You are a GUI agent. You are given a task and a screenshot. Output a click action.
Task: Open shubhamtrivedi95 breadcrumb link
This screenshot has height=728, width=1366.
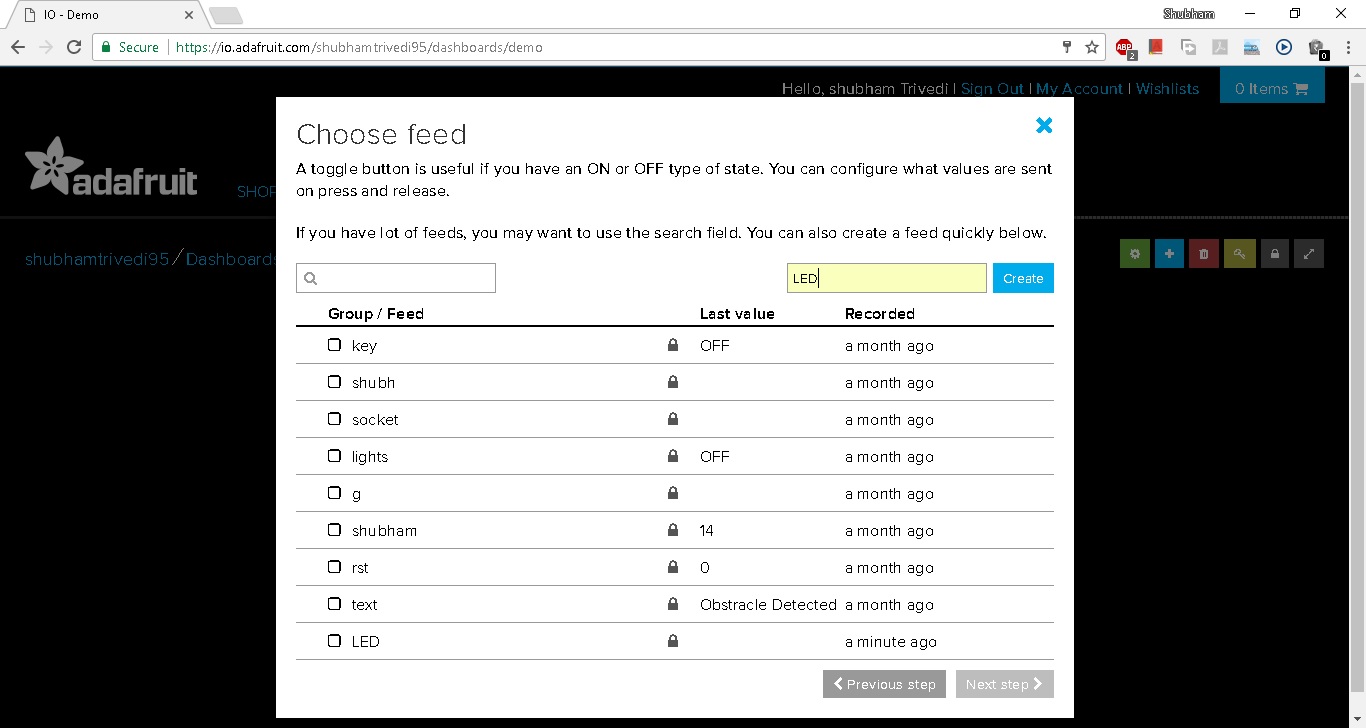click(x=97, y=259)
